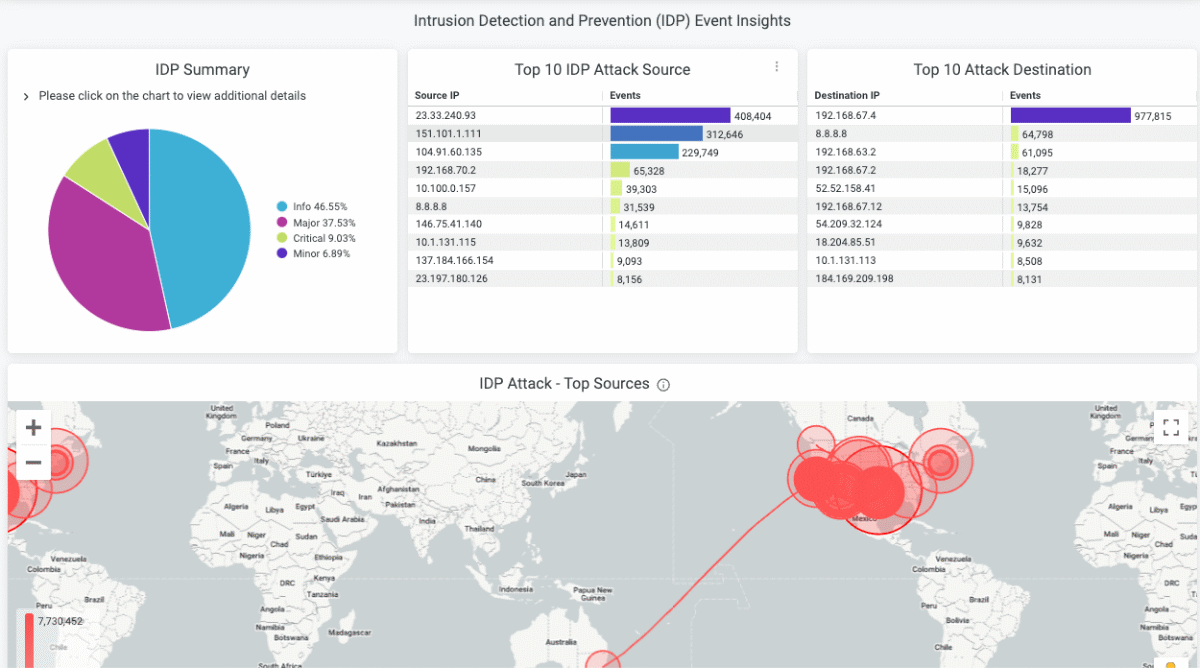Expand the attack map to fullscreen

(1171, 426)
